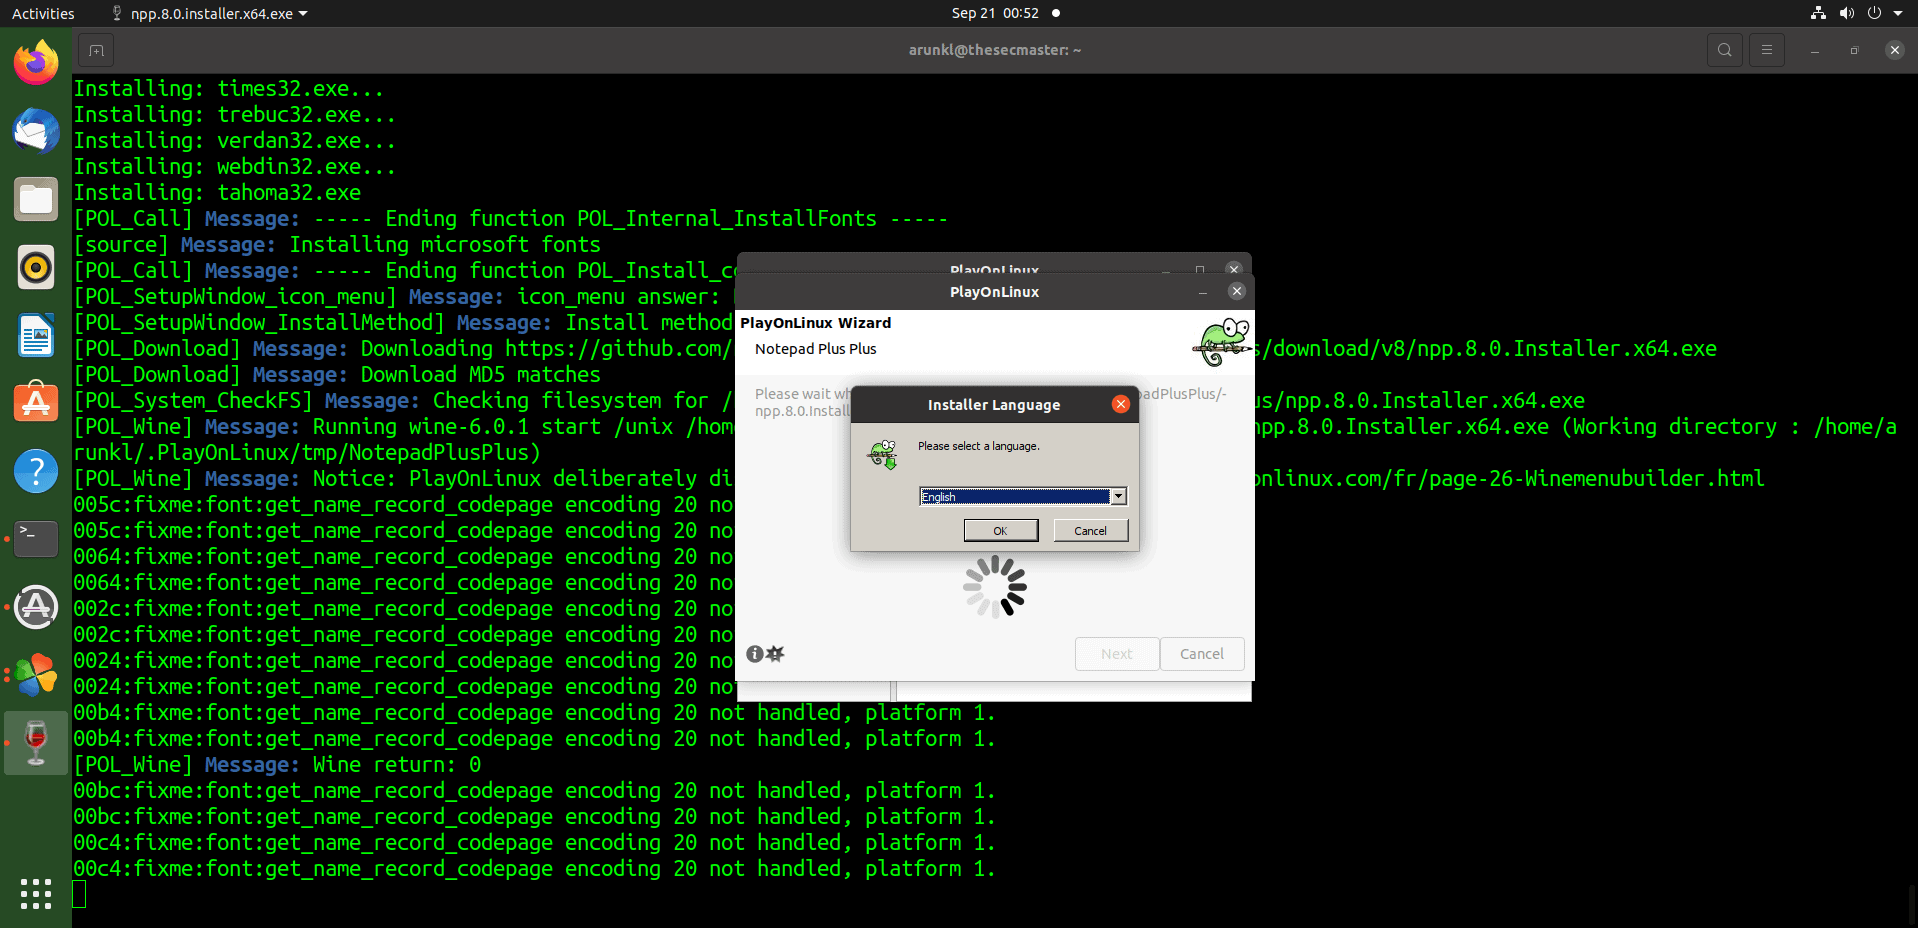Open the clock and calendar menu
This screenshot has height=928, width=1918.
coord(995,13)
